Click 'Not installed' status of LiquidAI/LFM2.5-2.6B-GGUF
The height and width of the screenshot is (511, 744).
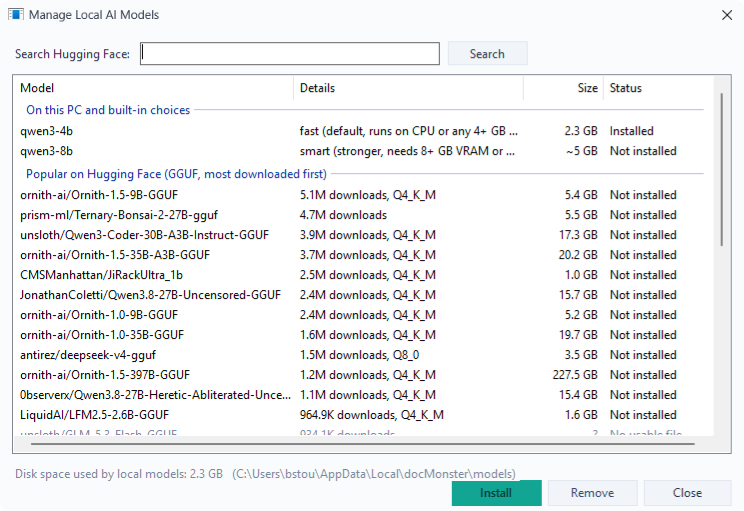click(x=643, y=415)
